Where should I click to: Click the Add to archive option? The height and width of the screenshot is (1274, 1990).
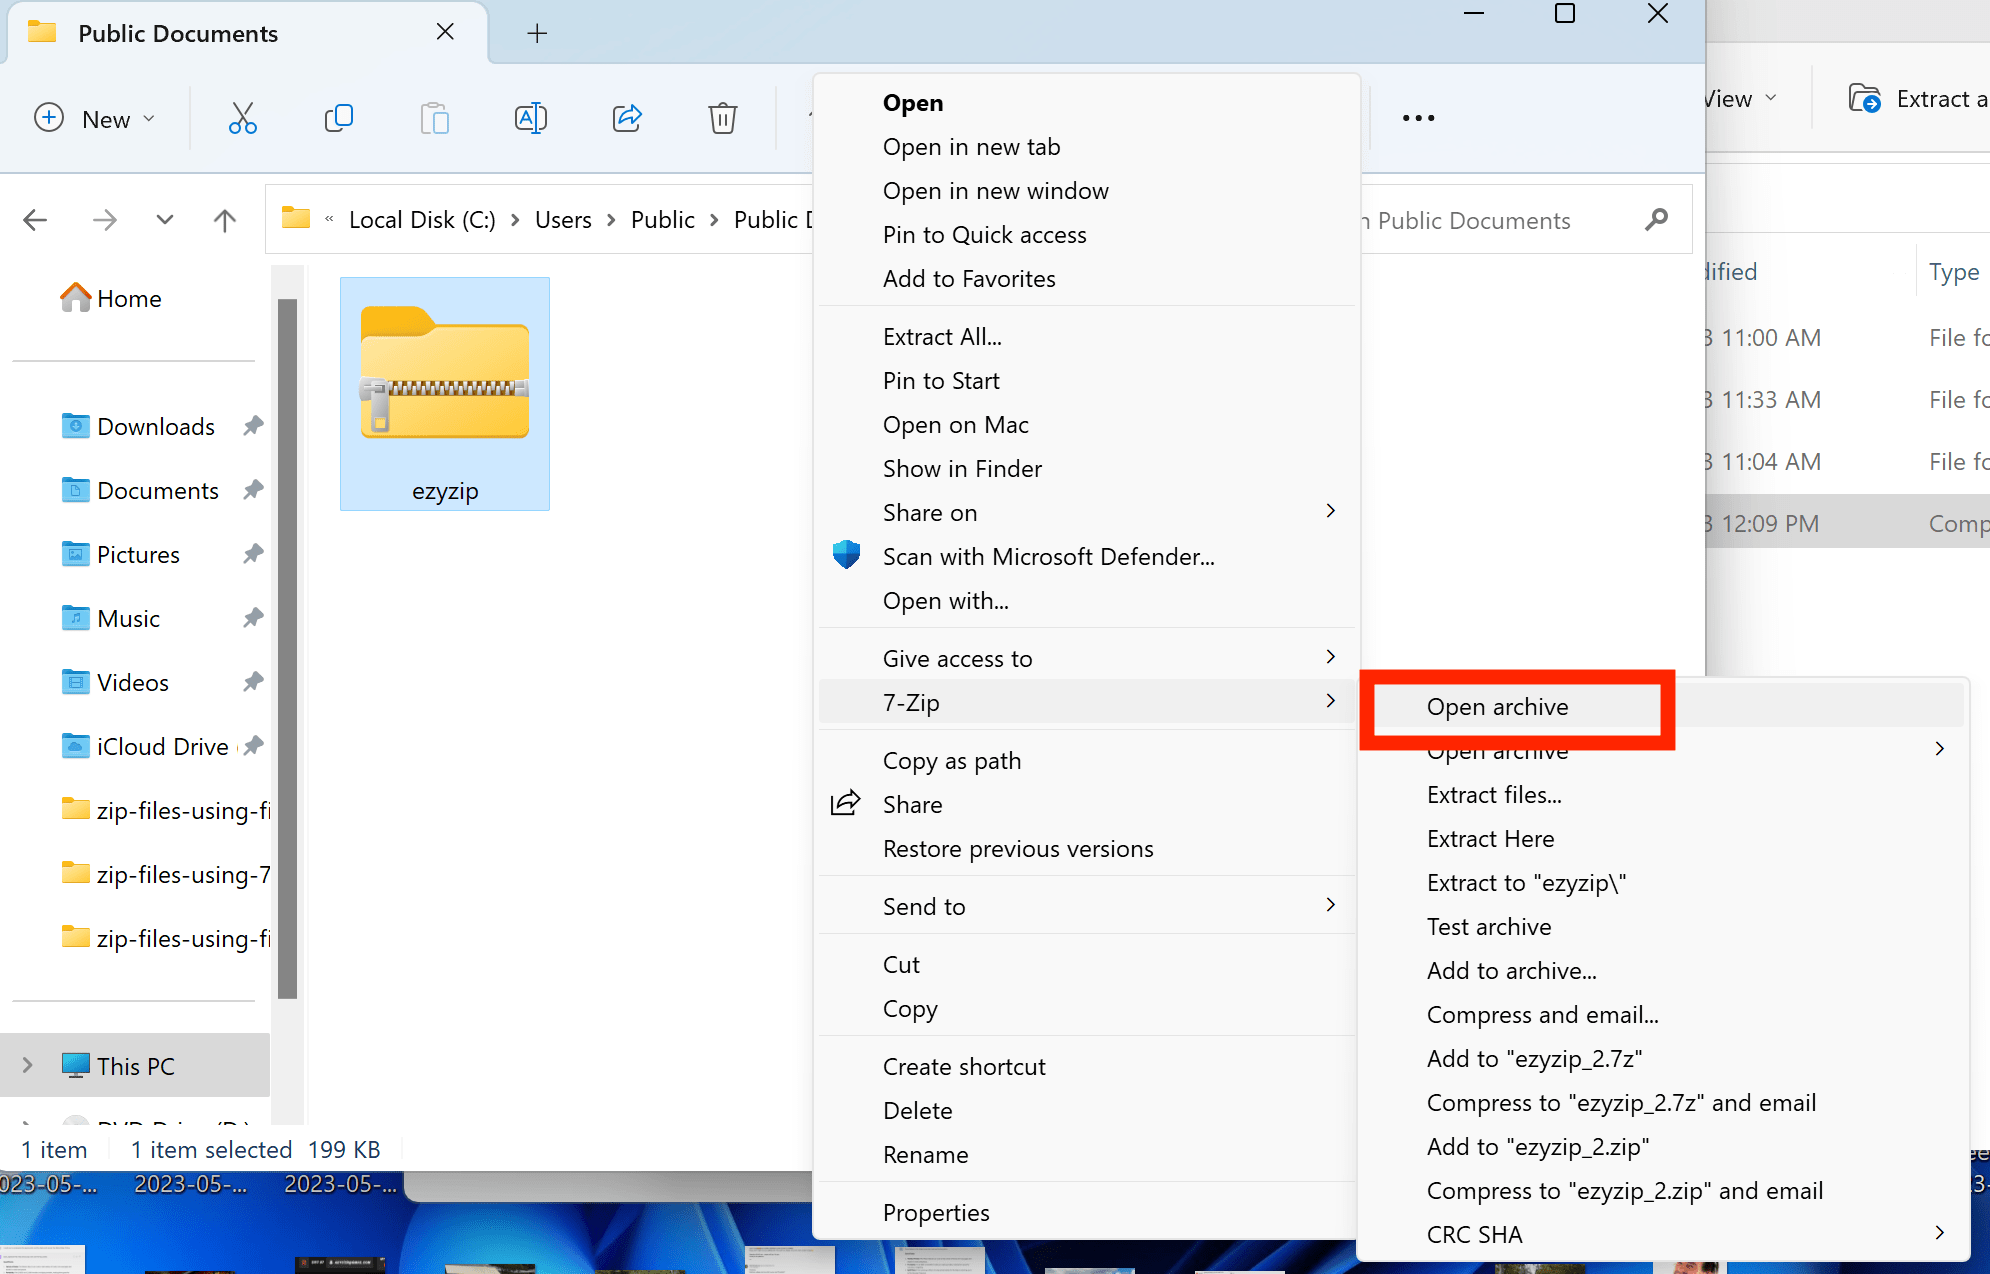click(x=1513, y=971)
